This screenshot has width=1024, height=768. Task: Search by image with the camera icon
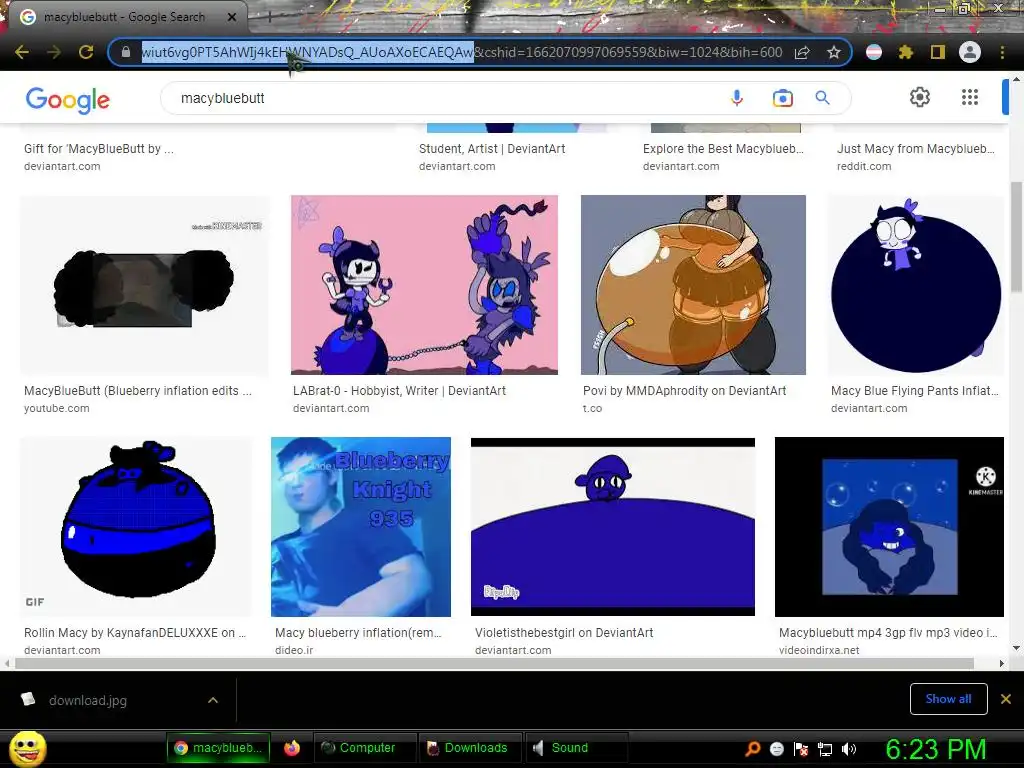coord(782,99)
